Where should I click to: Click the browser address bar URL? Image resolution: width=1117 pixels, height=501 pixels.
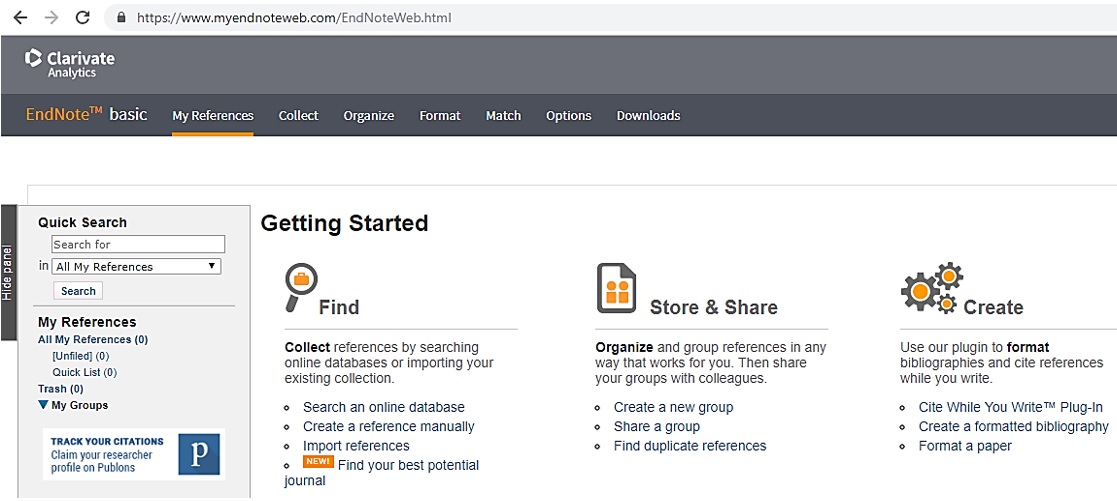[293, 18]
